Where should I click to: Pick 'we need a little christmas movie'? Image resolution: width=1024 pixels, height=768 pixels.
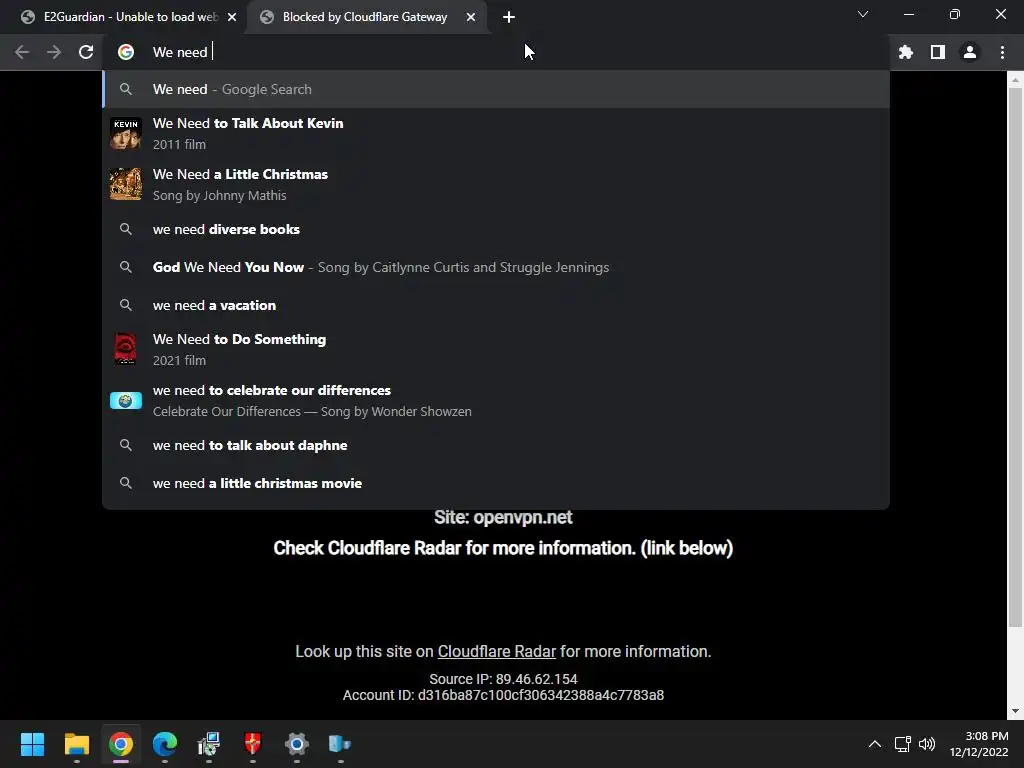(496, 483)
